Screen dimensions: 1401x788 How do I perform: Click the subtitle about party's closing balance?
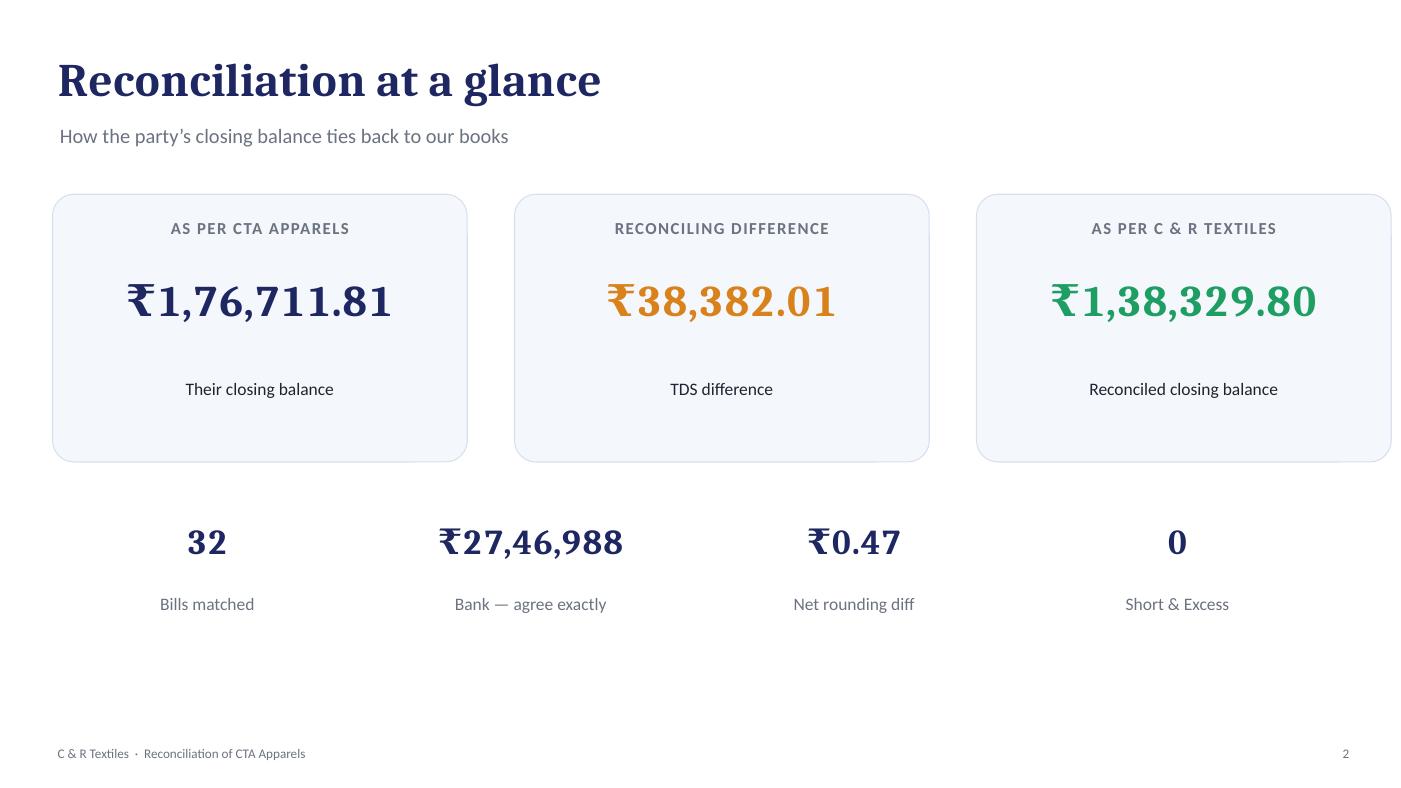tap(284, 137)
